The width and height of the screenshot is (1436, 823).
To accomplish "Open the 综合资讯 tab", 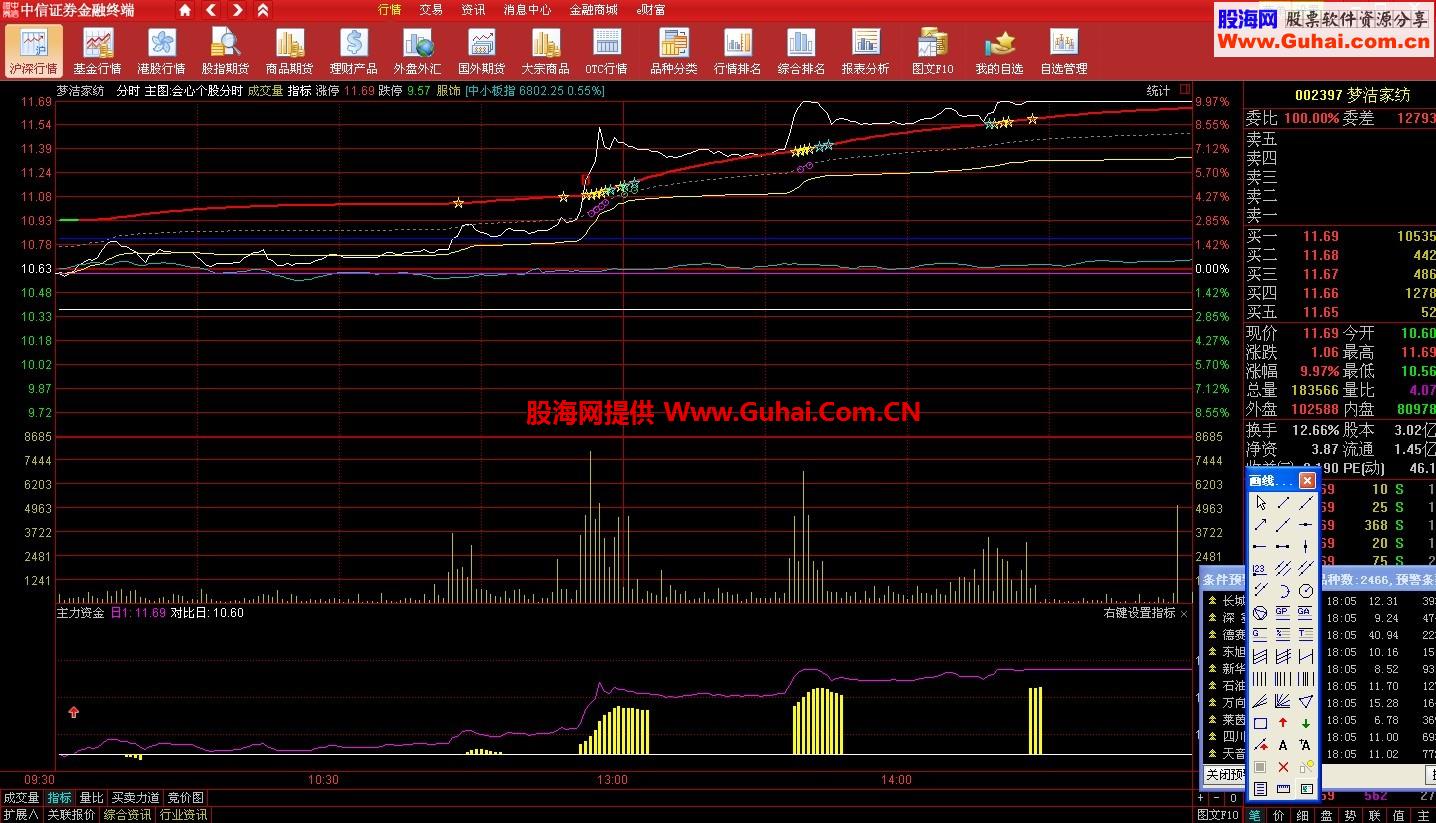I will click(128, 815).
